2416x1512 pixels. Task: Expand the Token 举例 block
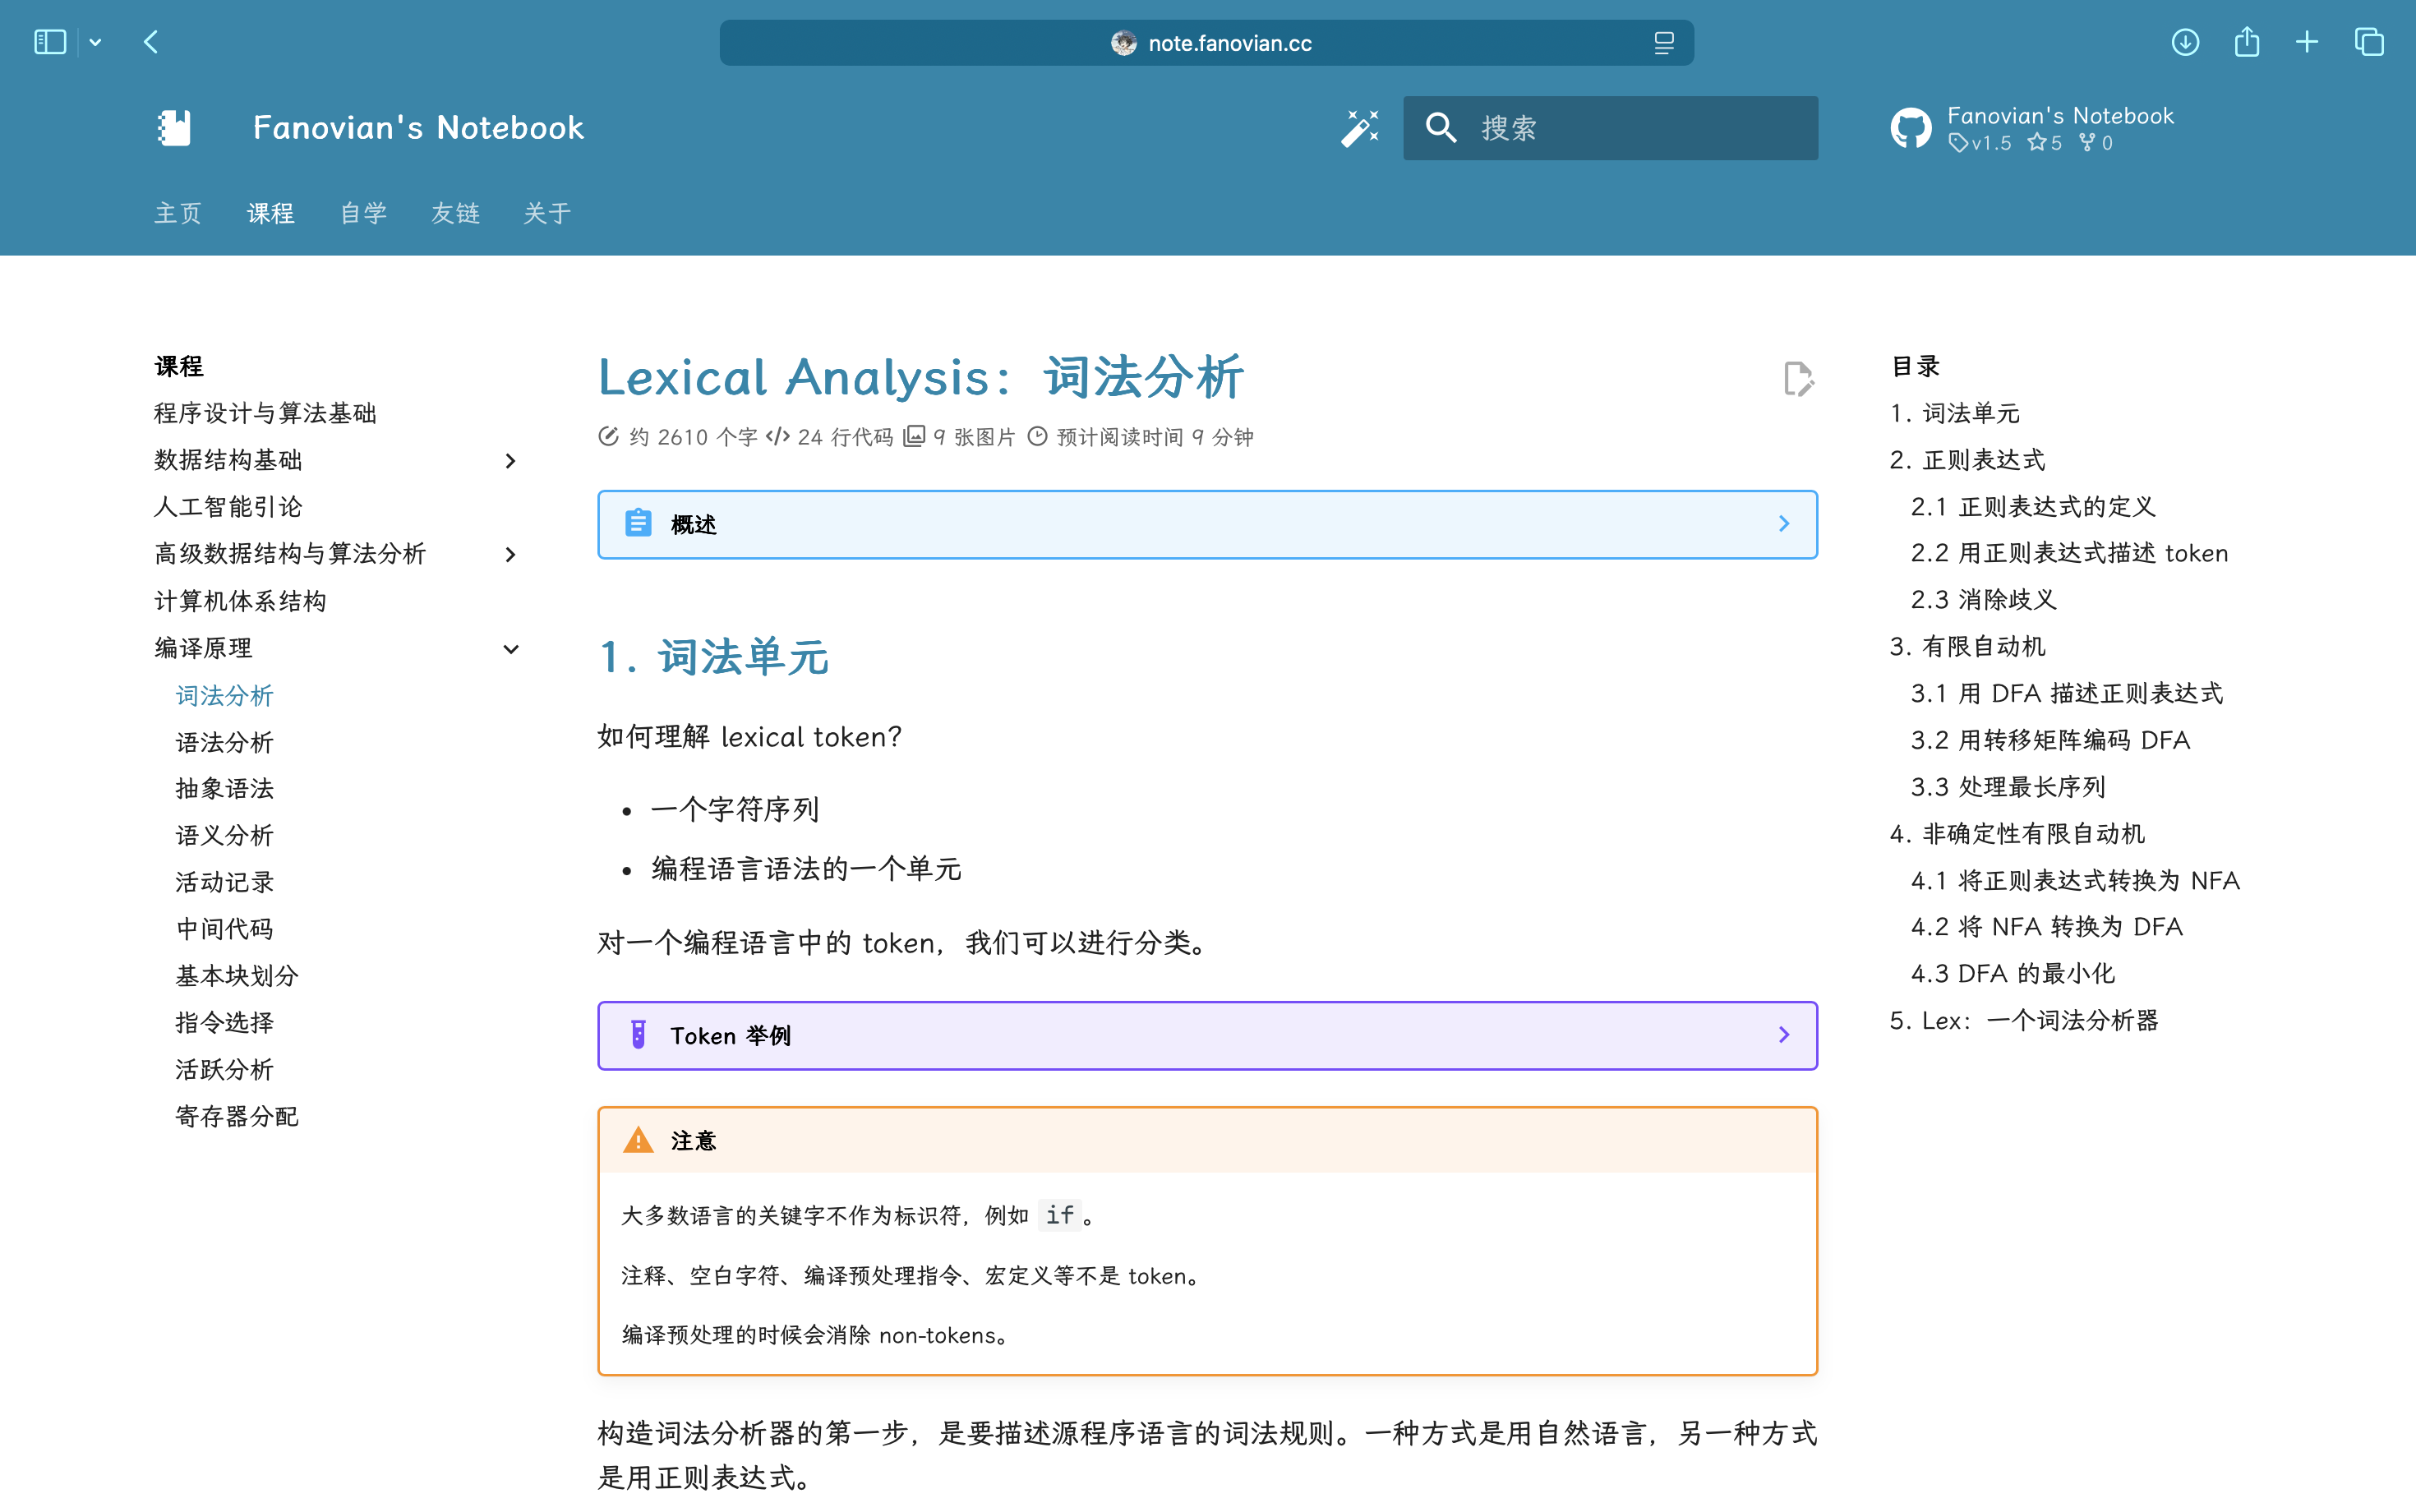click(x=1206, y=1035)
